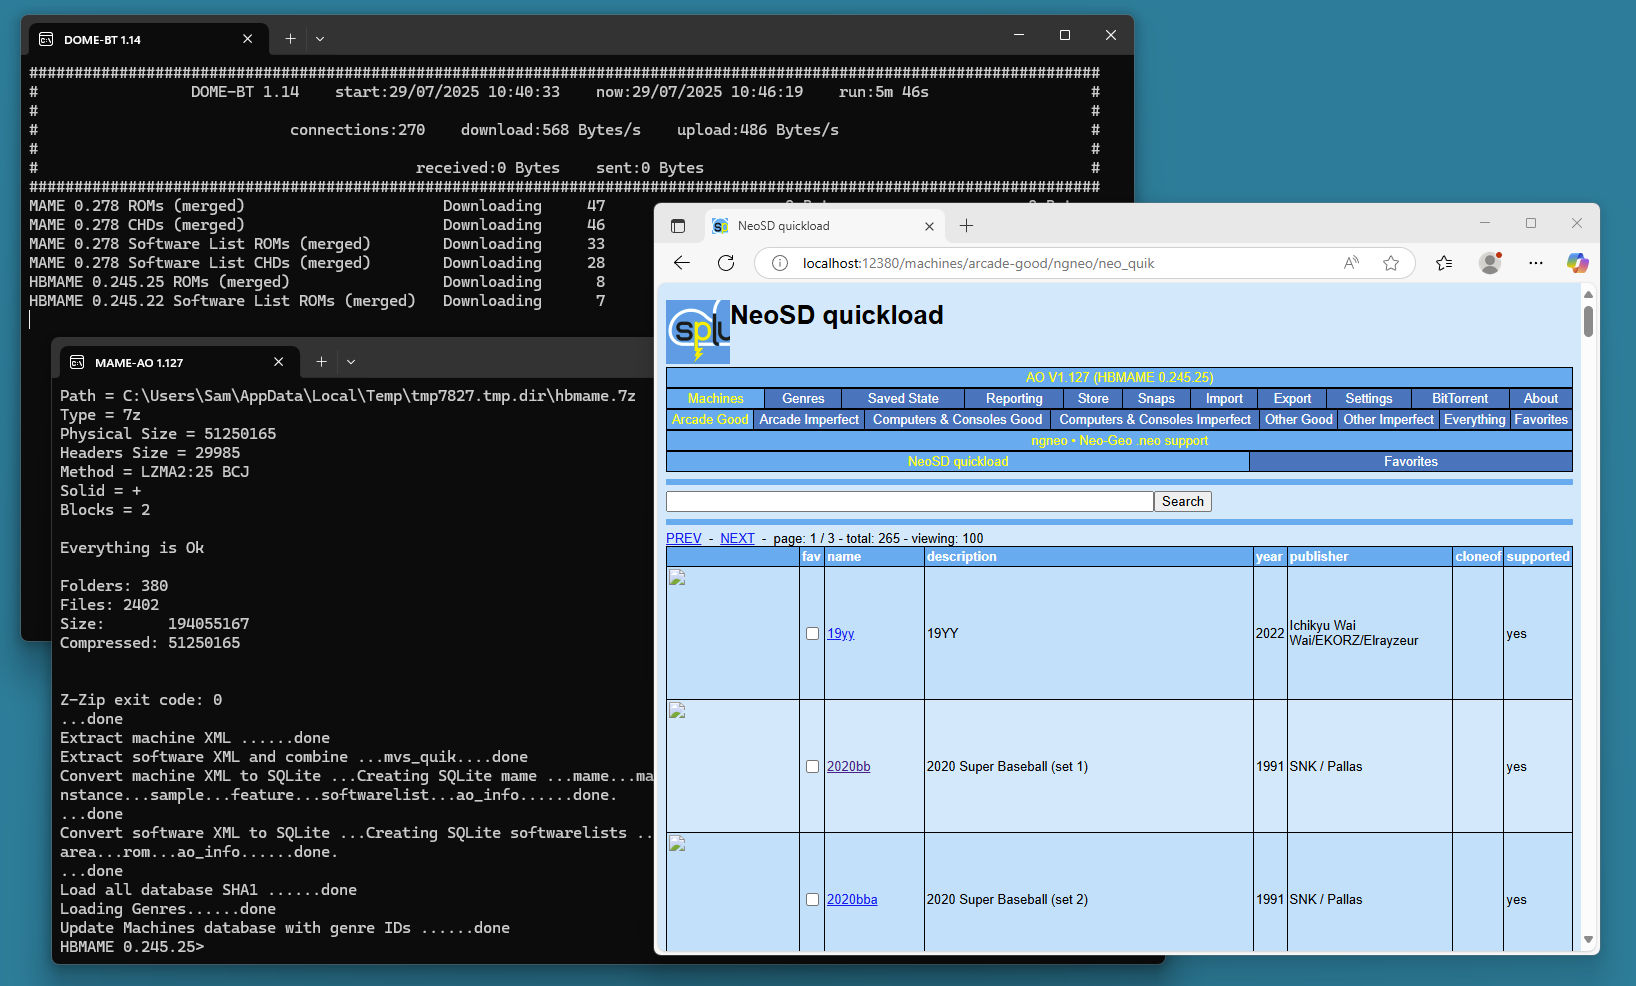This screenshot has width=1636, height=986.
Task: Add a new tab in DOME-BT terminal
Action: coord(290,39)
